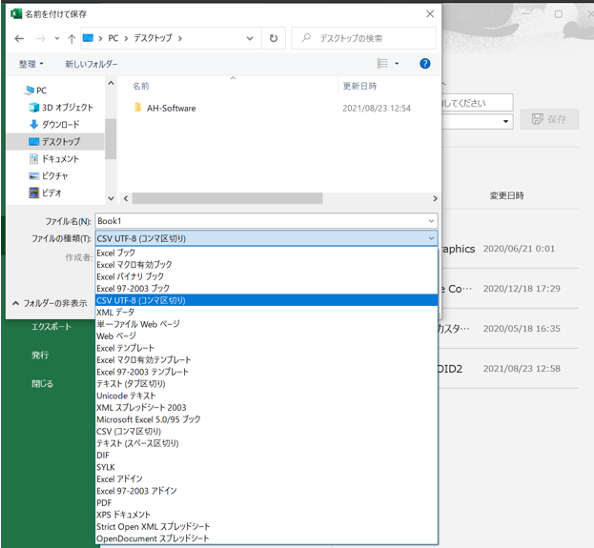Hide folders pane toggle
This screenshot has width=594, height=548.
coord(50,303)
